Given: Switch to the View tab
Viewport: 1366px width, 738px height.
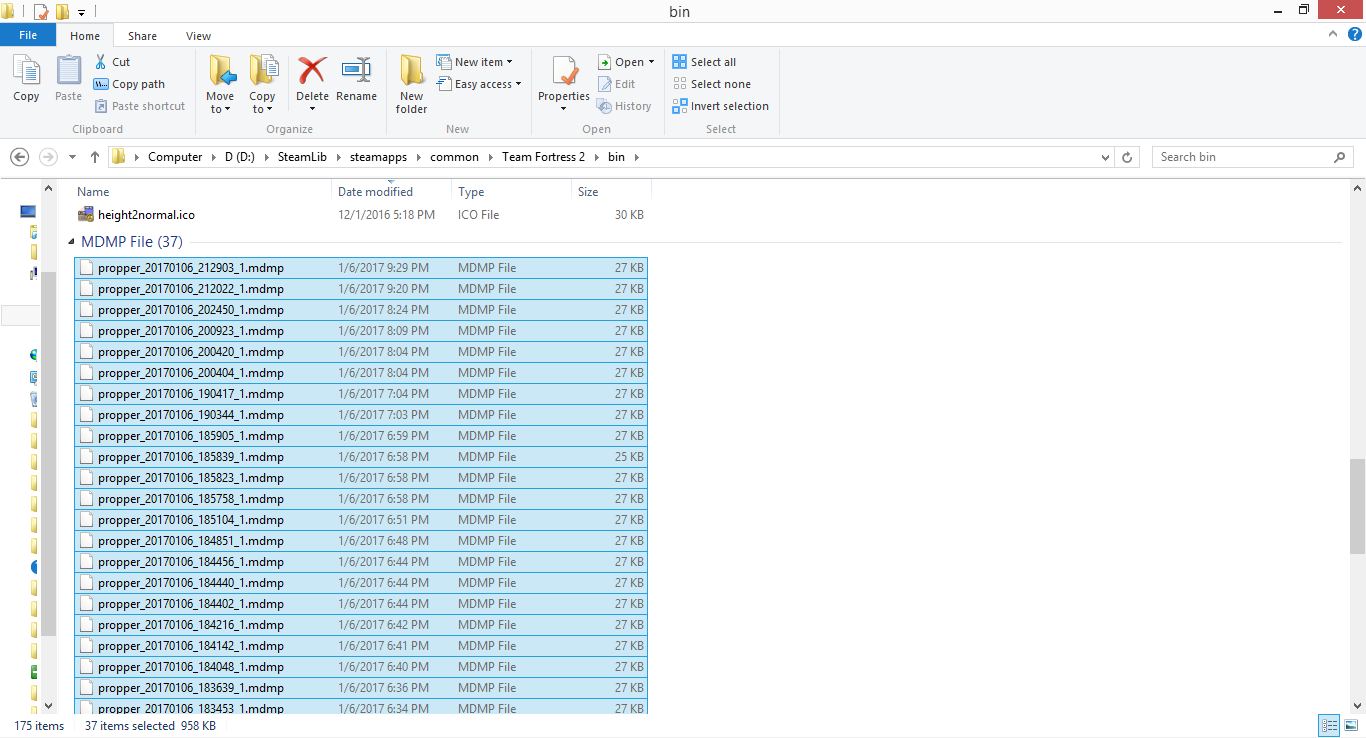Looking at the screenshot, I should click(x=198, y=36).
